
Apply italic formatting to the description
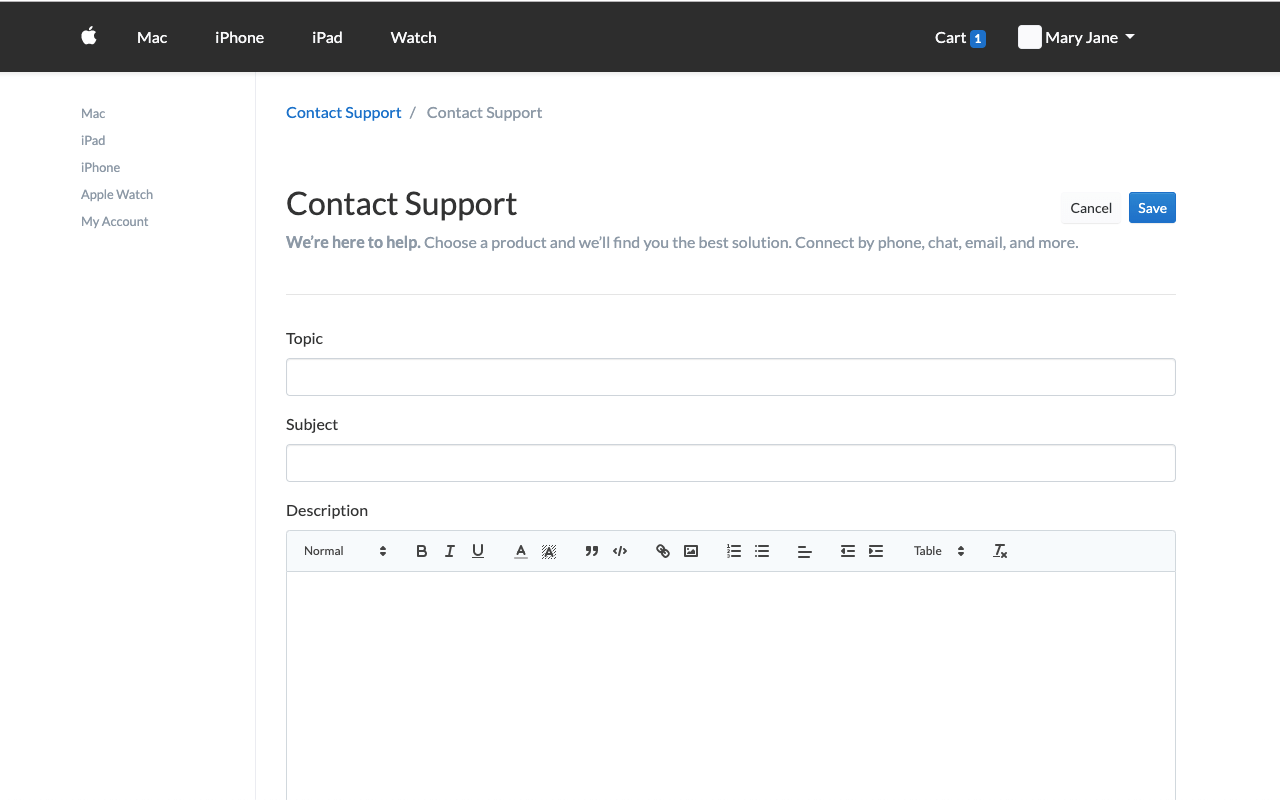click(449, 551)
